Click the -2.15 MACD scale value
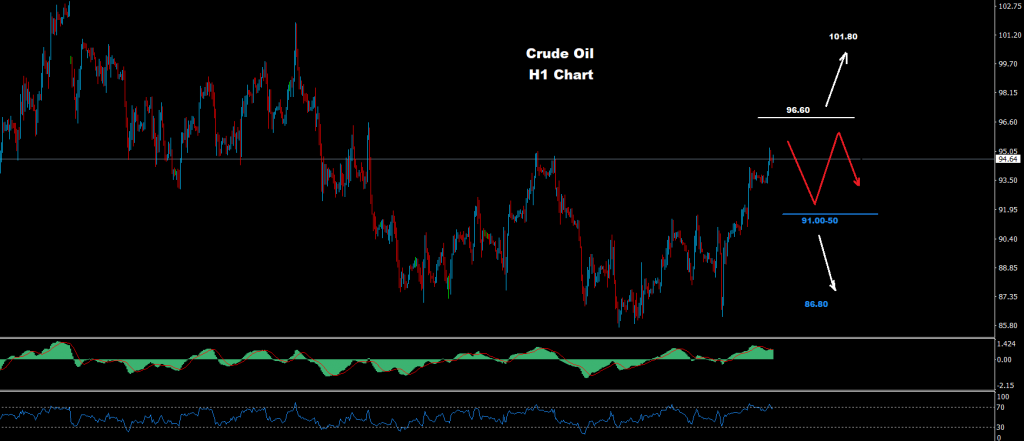1024x441 pixels. (x=1006, y=384)
